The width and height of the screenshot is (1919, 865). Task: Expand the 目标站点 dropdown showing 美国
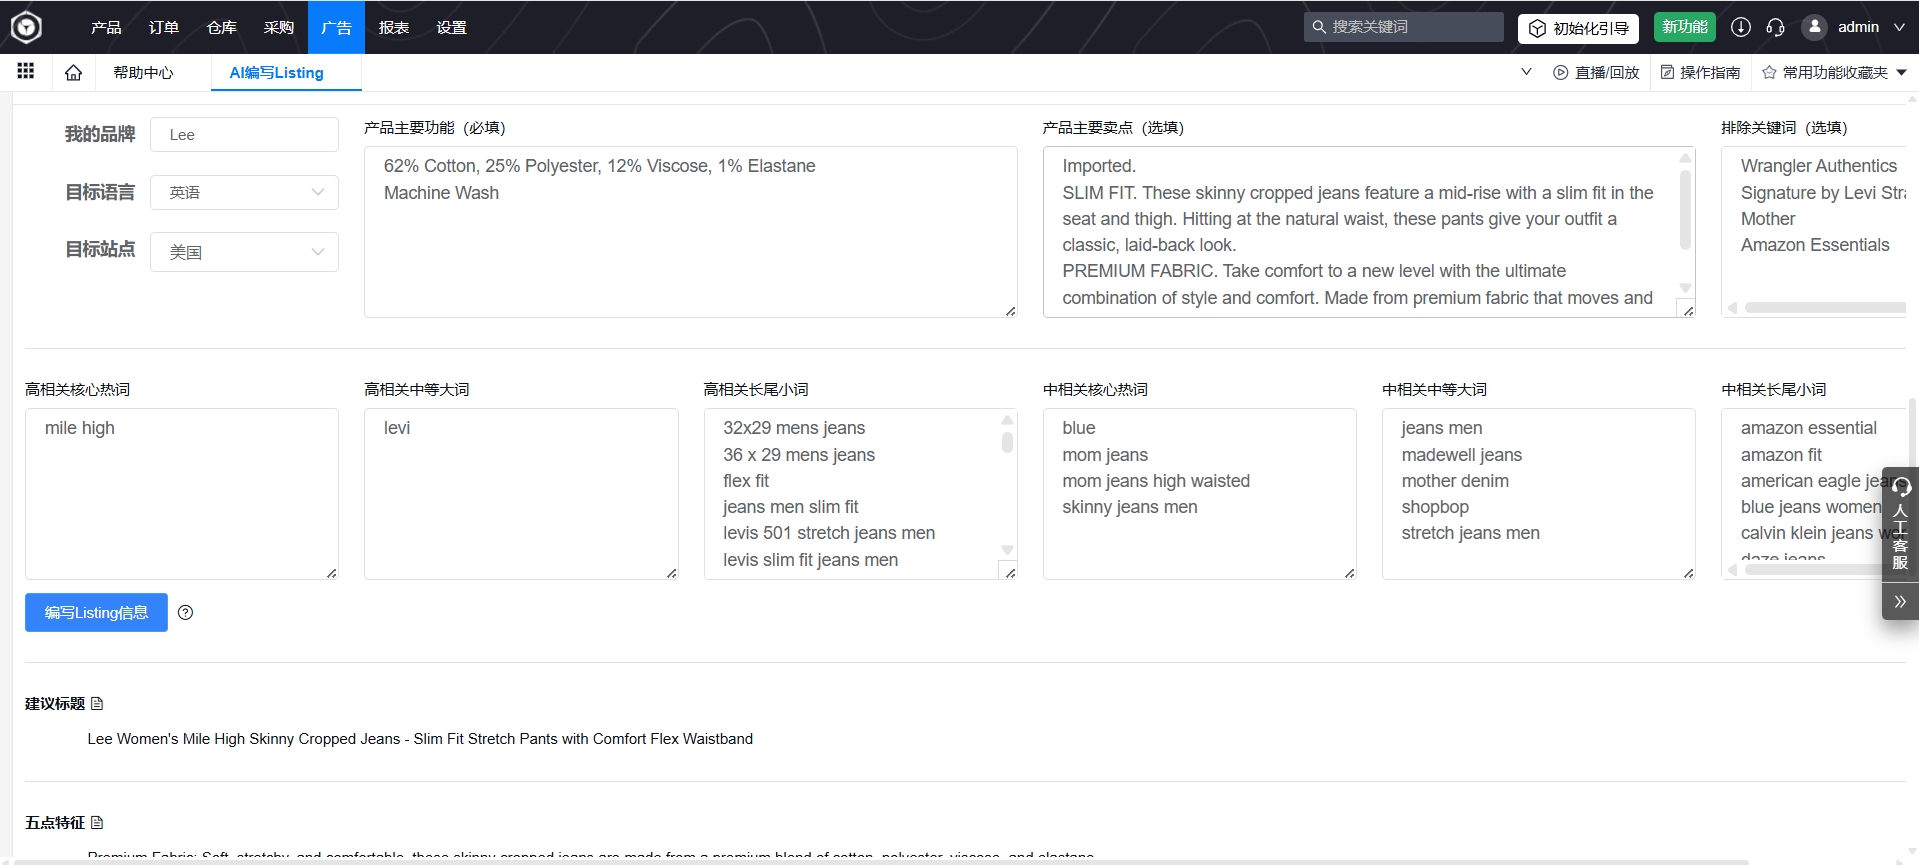coord(244,252)
